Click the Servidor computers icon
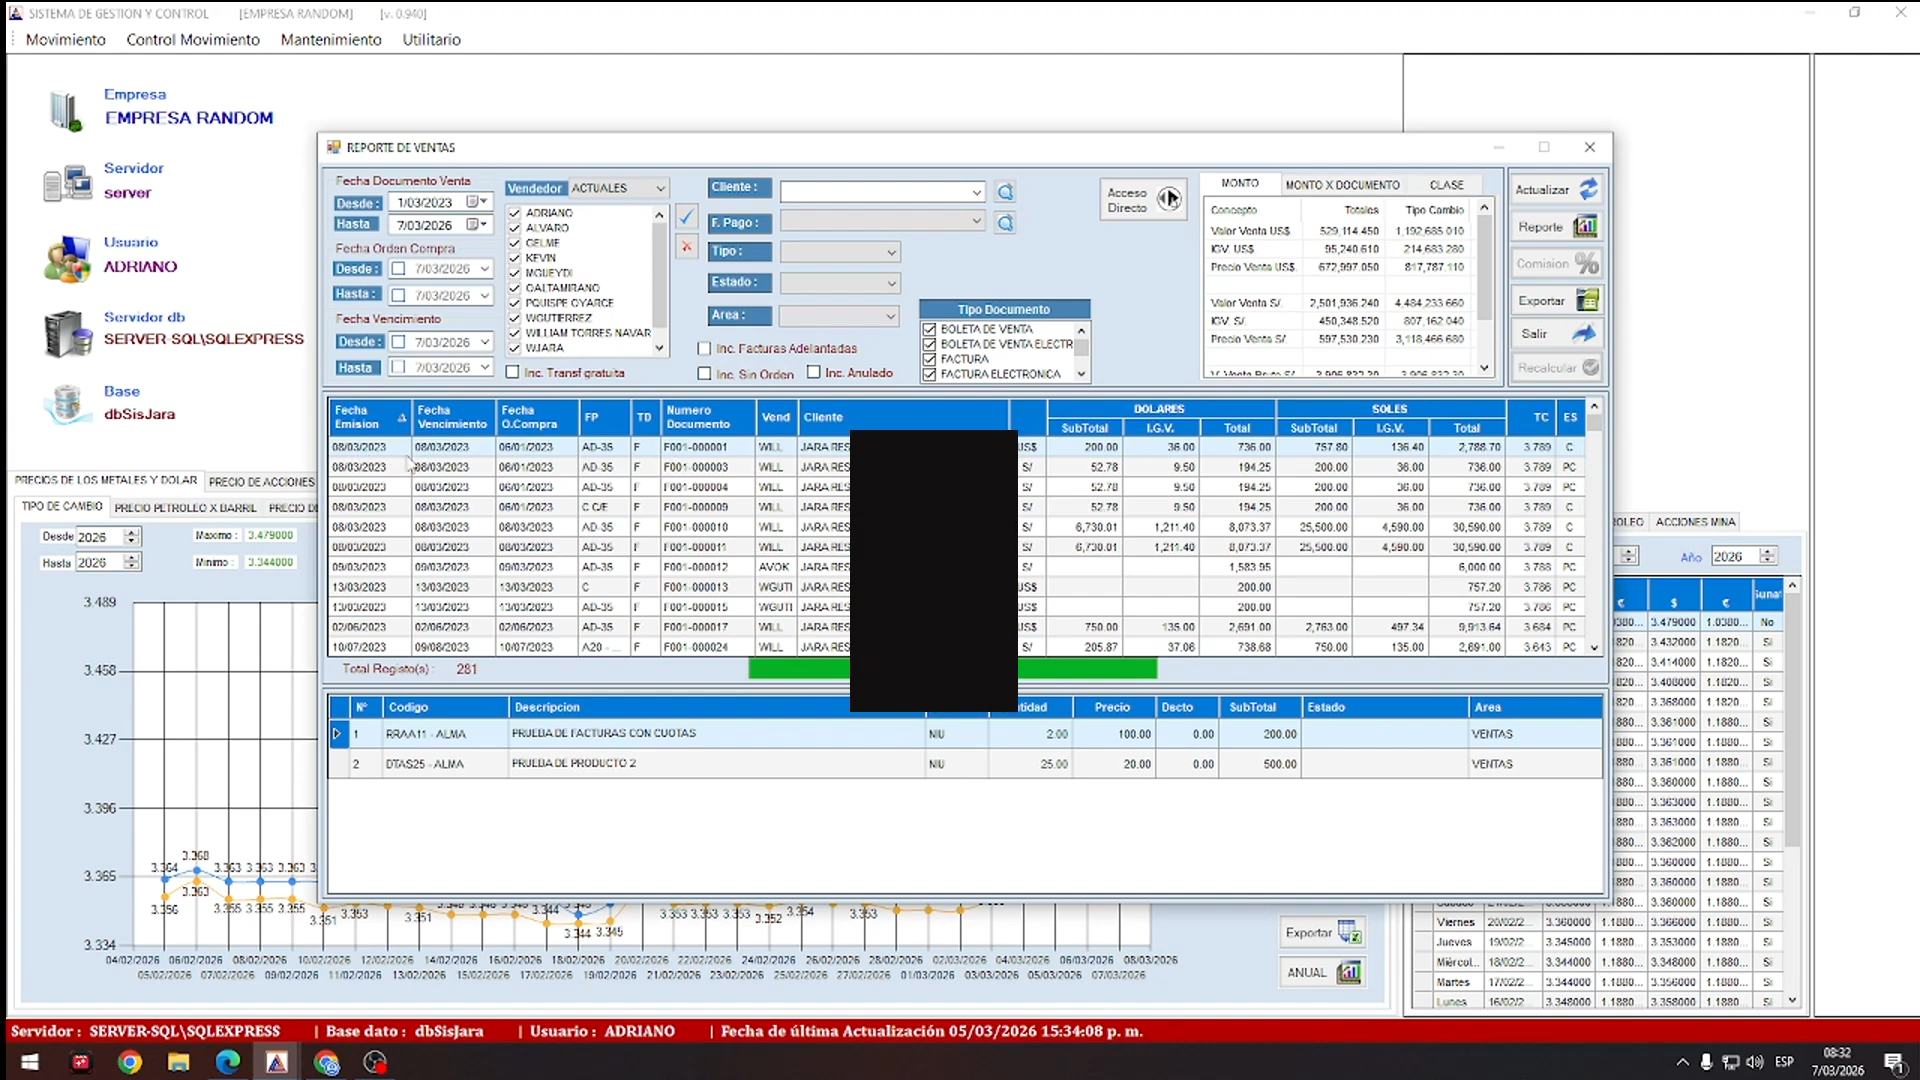Image resolution: width=1920 pixels, height=1080 pixels. pos(67,183)
